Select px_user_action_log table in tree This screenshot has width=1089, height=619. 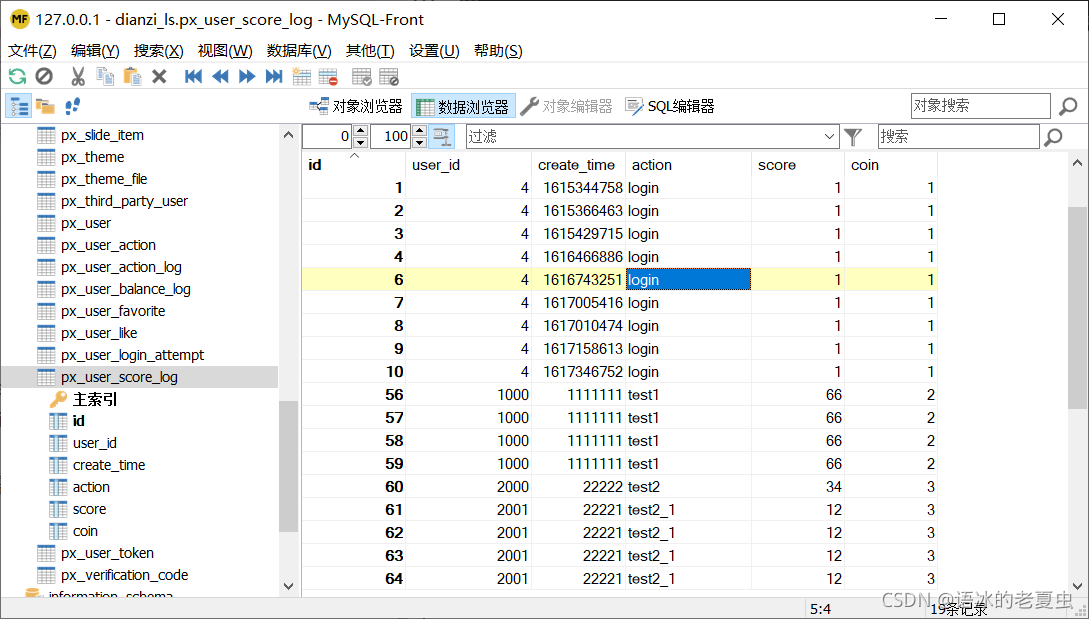121,267
